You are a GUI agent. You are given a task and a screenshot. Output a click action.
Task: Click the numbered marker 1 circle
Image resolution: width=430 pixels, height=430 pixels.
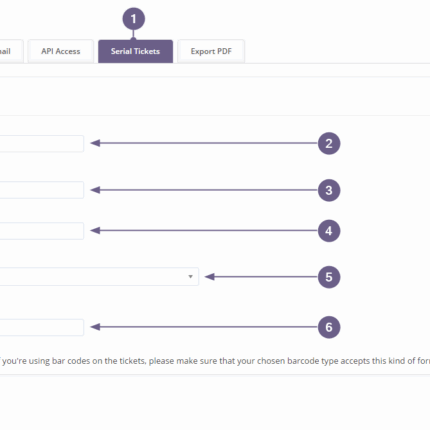click(x=134, y=19)
